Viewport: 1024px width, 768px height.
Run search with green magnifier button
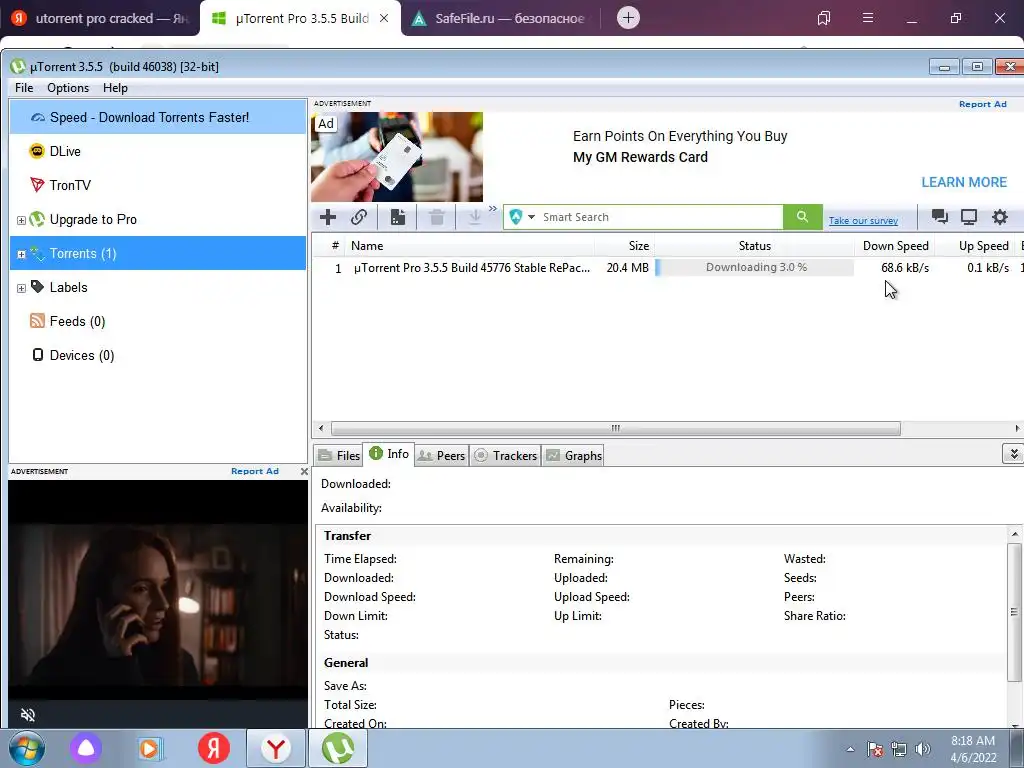pos(803,217)
